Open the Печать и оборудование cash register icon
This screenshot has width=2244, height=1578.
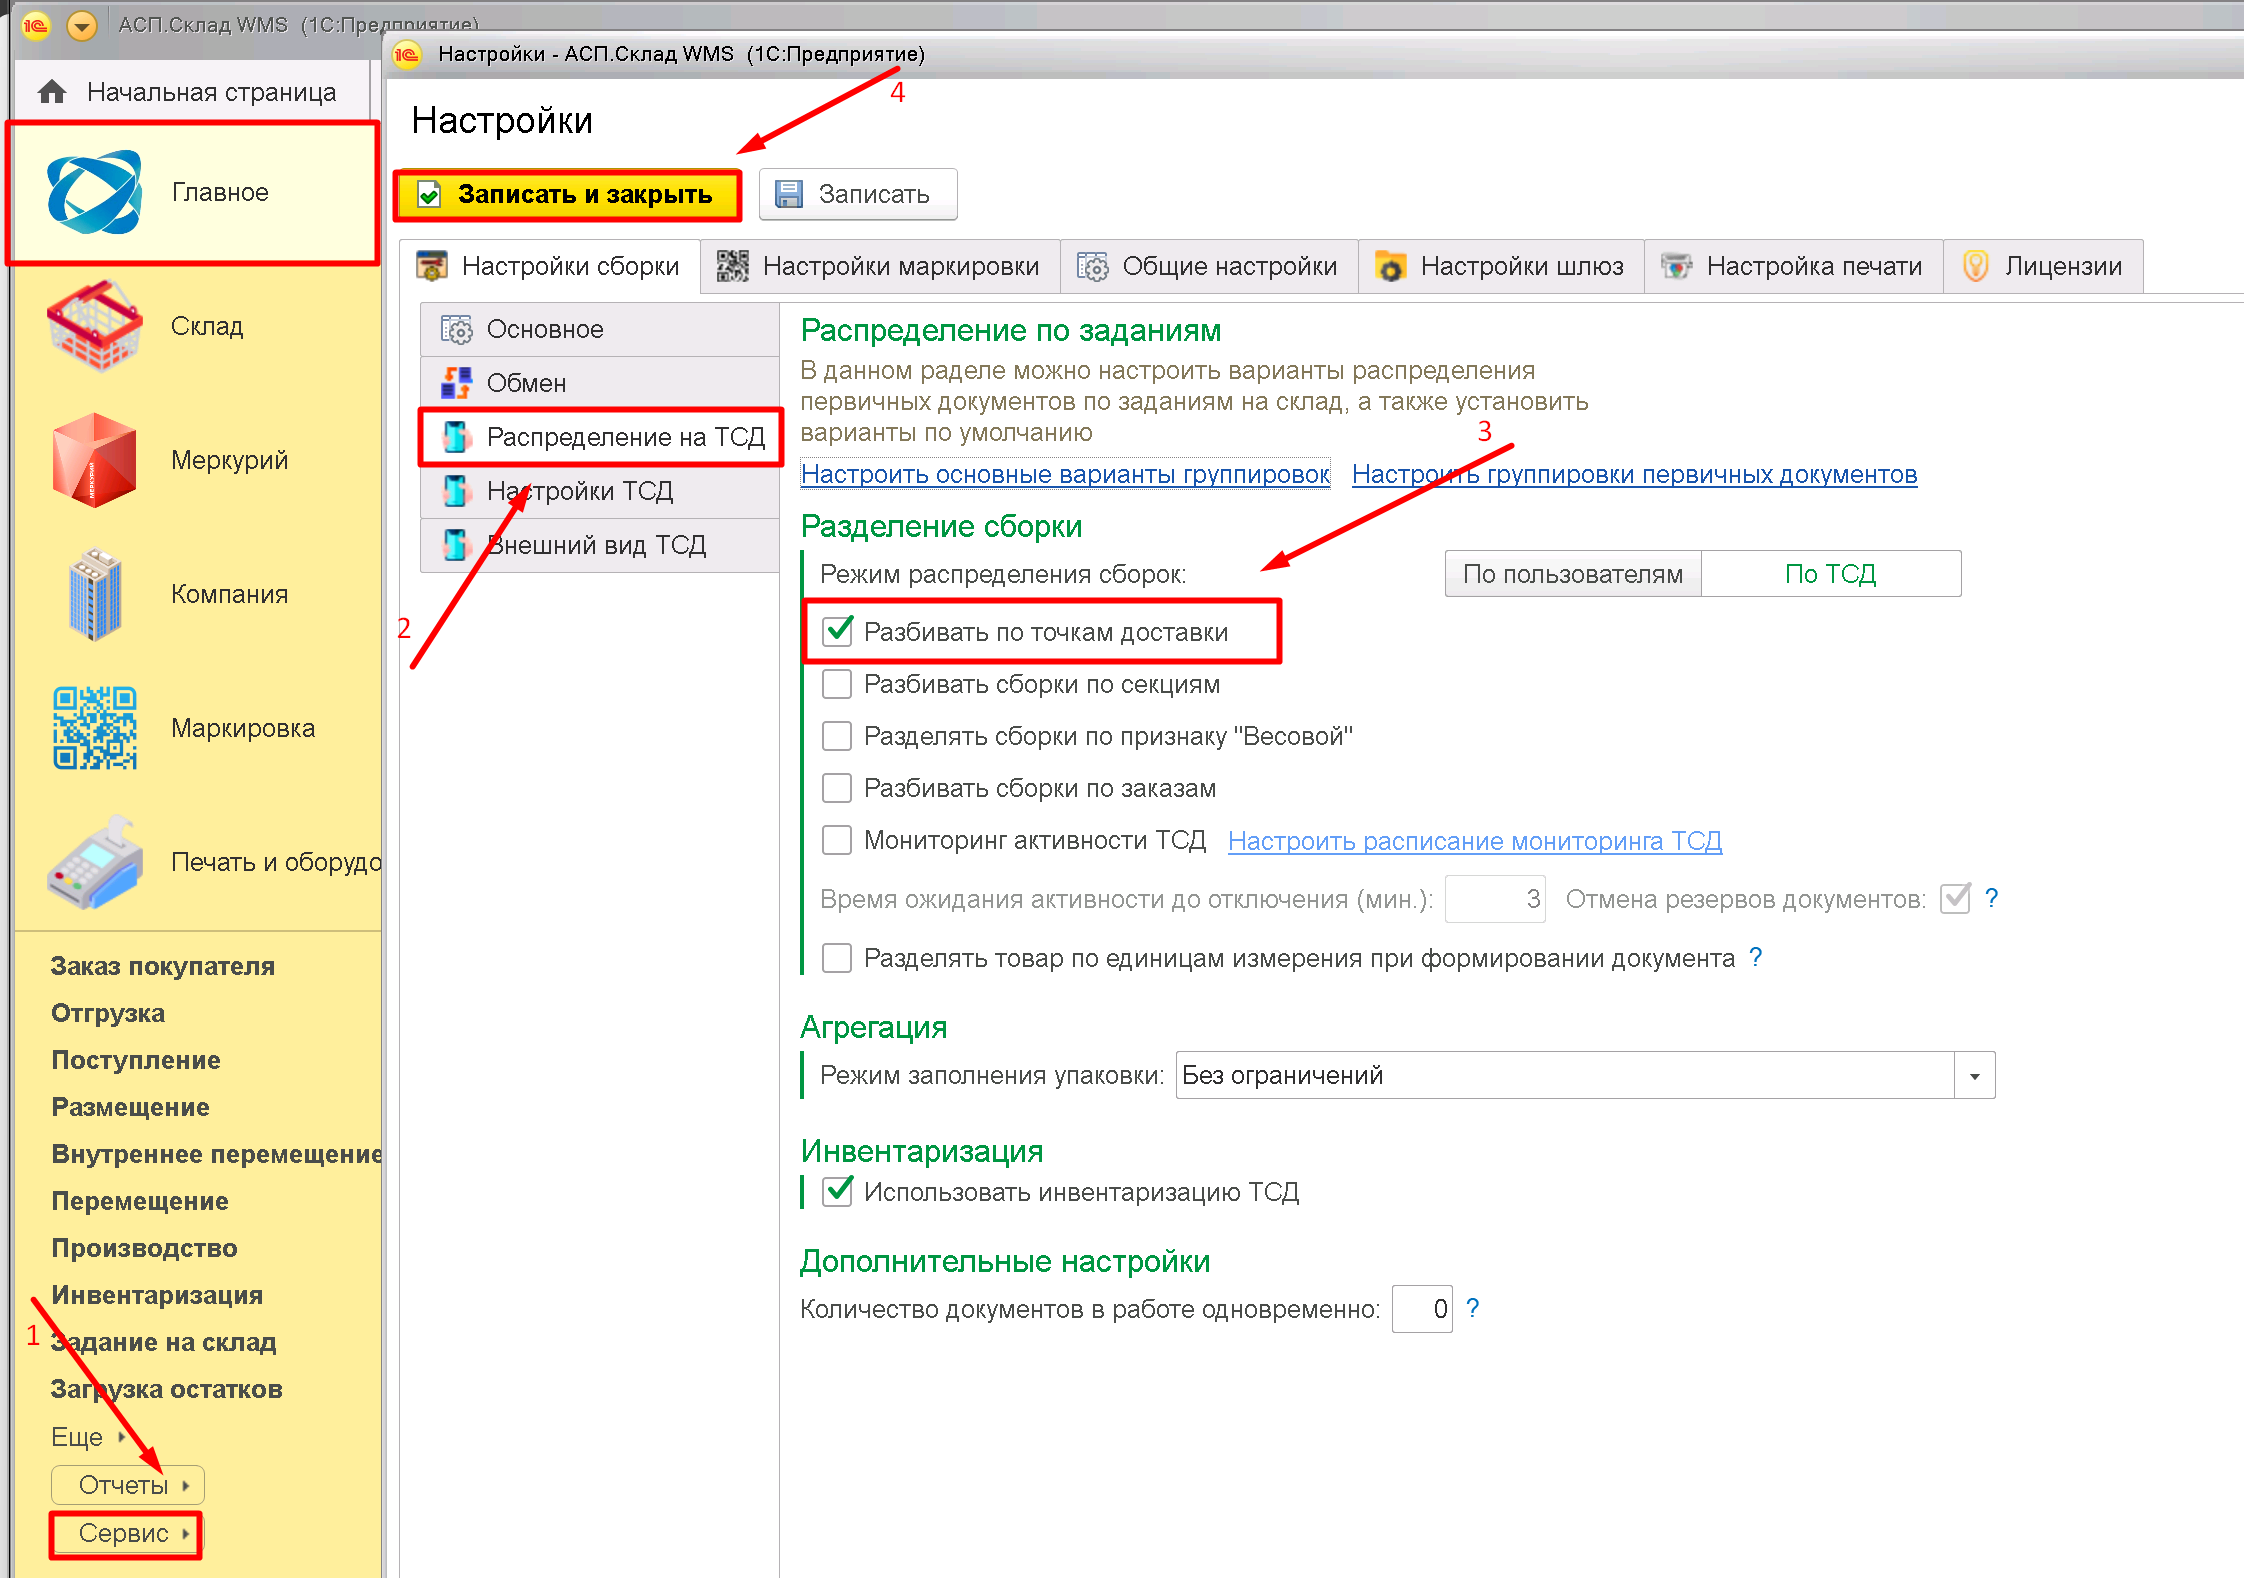(x=95, y=862)
